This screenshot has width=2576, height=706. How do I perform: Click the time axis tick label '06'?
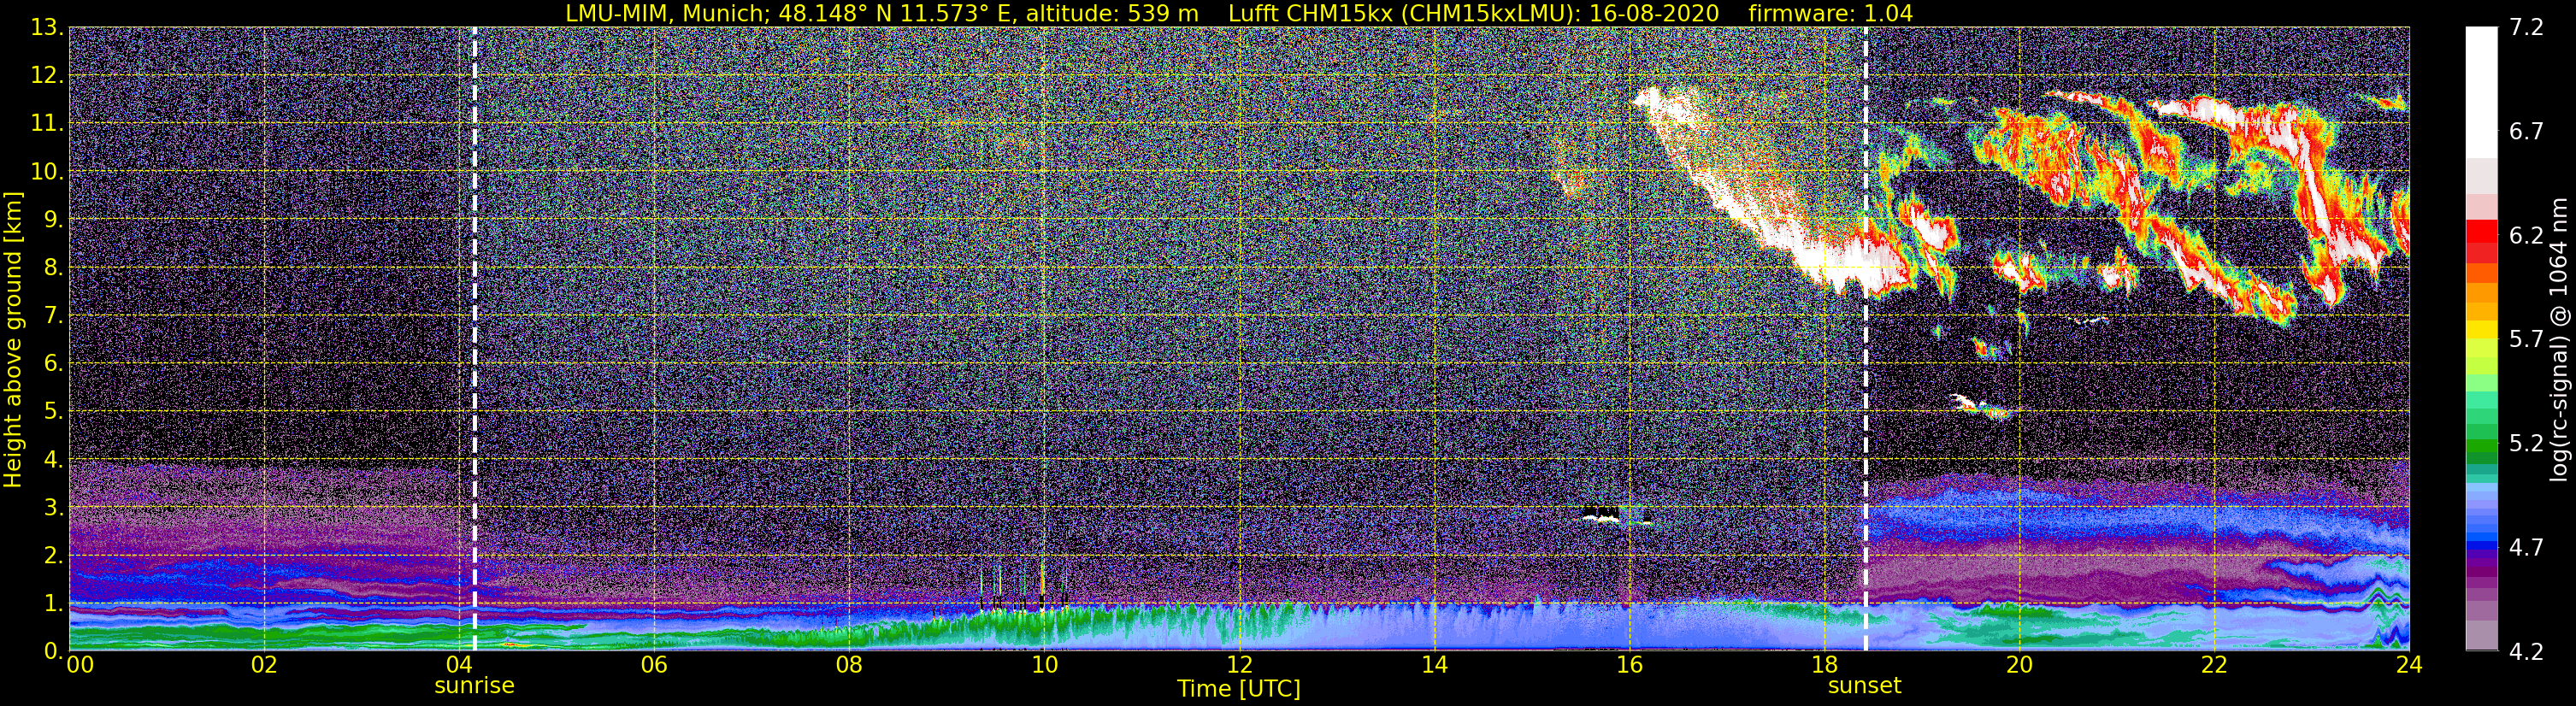pyautogui.click(x=654, y=666)
